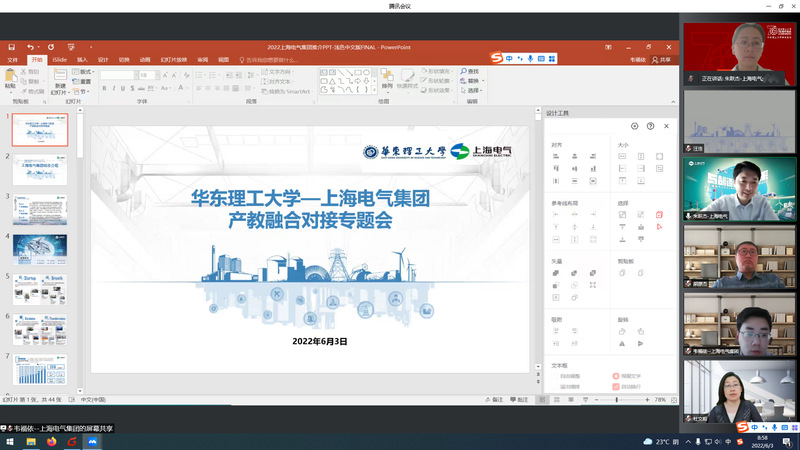Click the 共享 (Share) icon at top right
This screenshot has height=450, width=800.
click(x=661, y=60)
